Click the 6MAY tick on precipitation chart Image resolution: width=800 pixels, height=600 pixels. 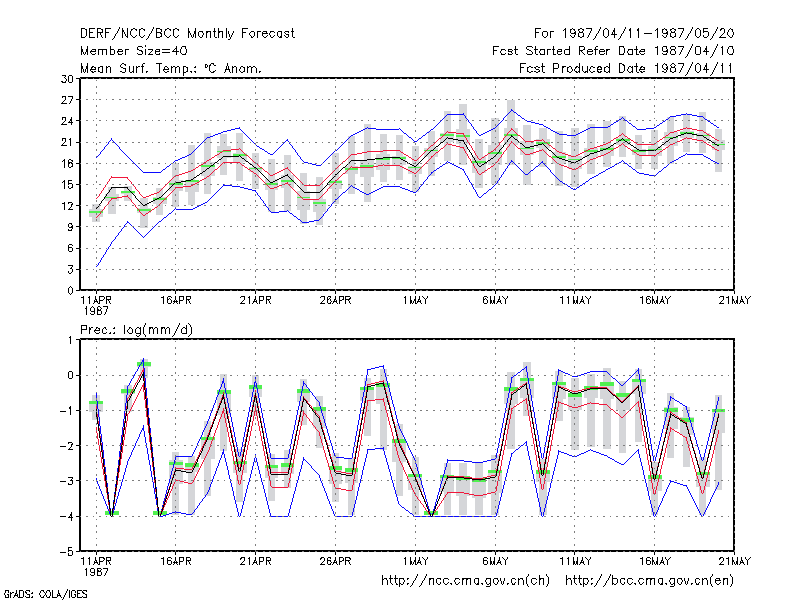pyautogui.click(x=495, y=561)
